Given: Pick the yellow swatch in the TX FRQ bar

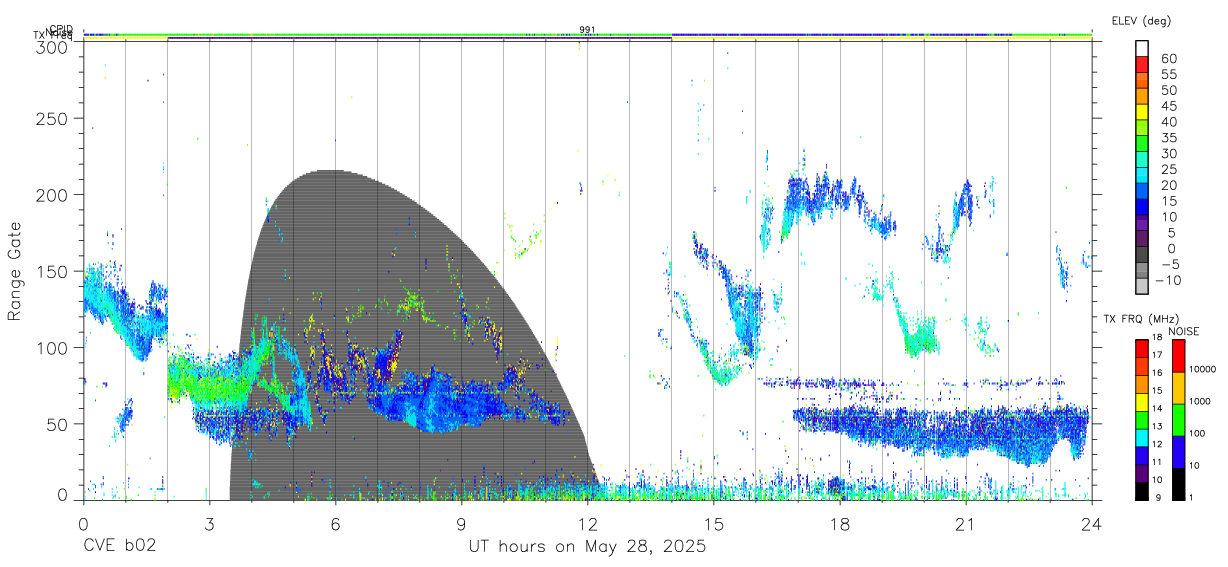Looking at the screenshot, I should (x=1141, y=400).
